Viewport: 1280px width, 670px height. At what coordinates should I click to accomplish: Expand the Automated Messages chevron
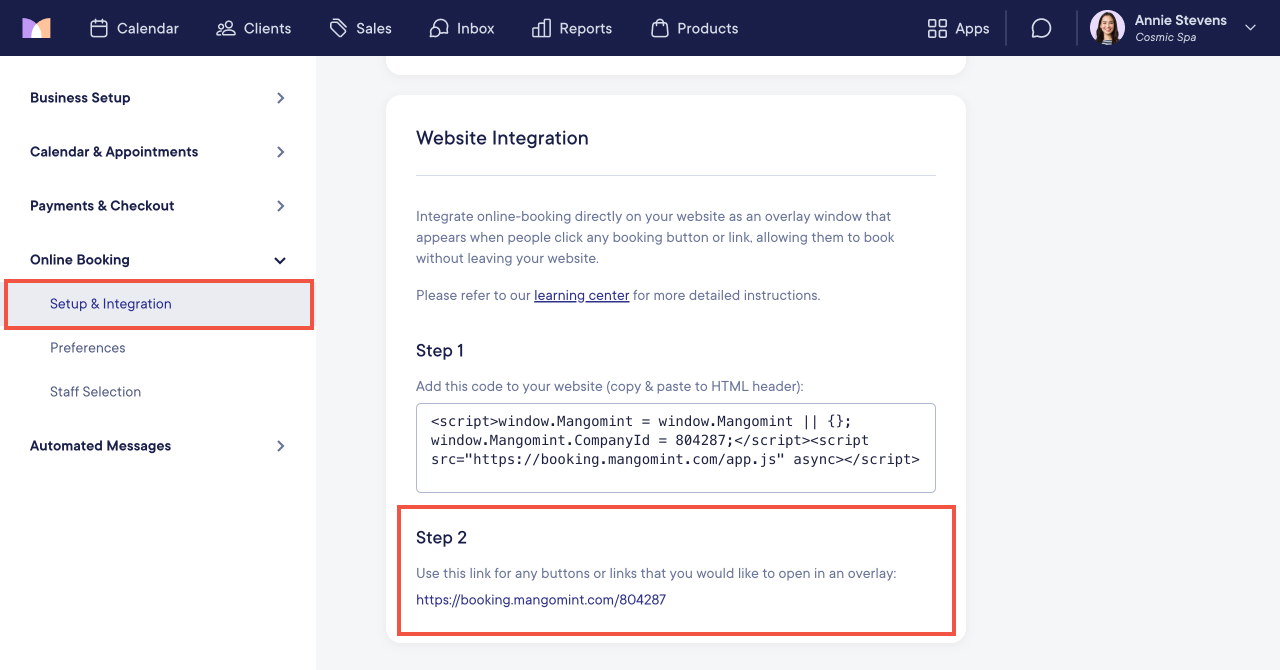[x=281, y=446]
